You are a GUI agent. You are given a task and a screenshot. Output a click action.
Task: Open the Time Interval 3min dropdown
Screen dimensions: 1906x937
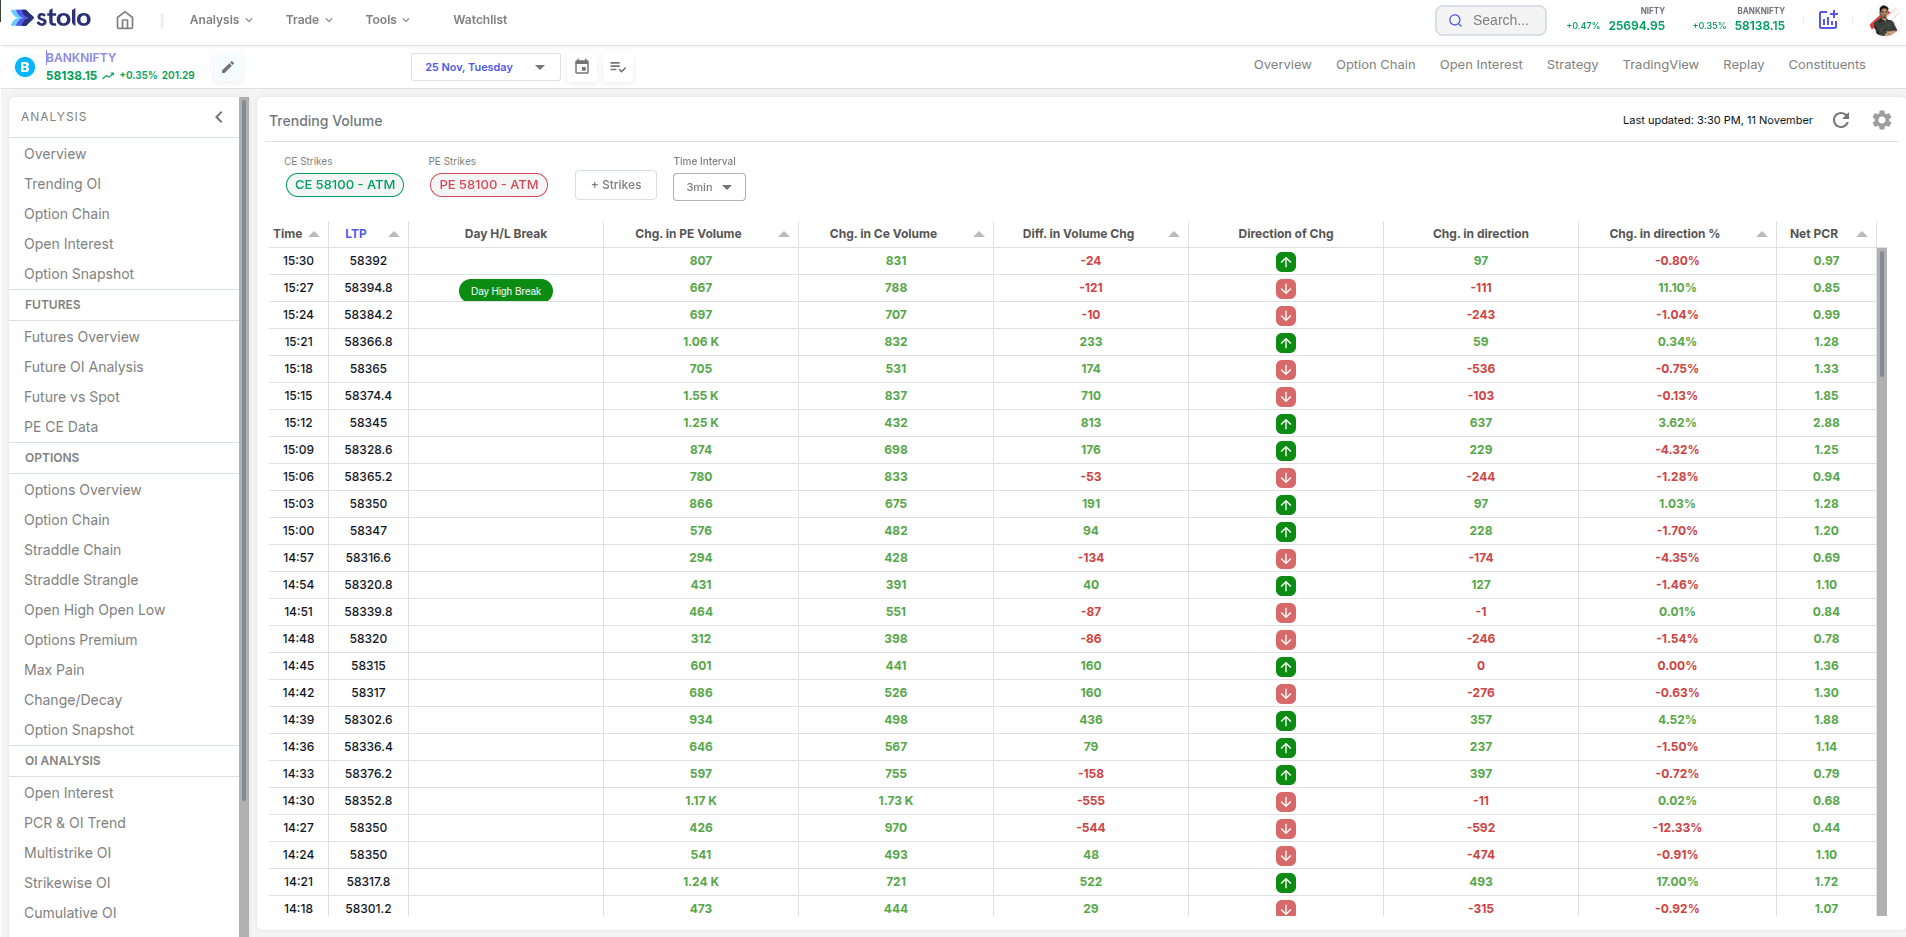709,187
